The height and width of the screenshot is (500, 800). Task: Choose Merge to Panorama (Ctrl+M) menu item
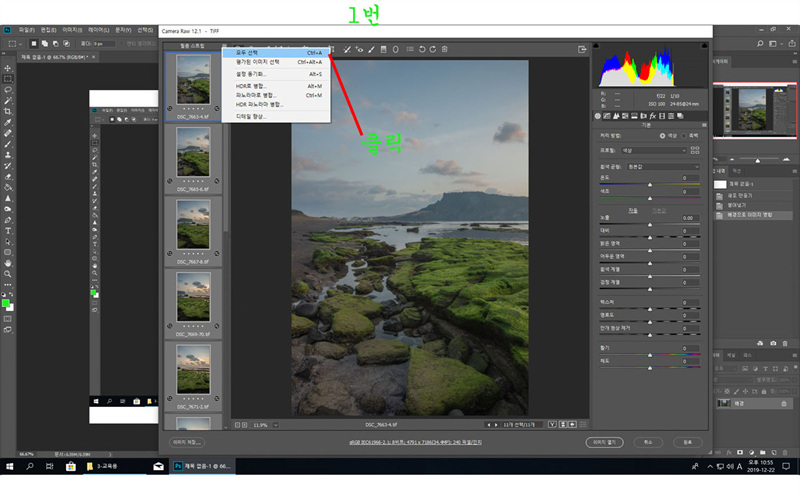click(x=278, y=95)
